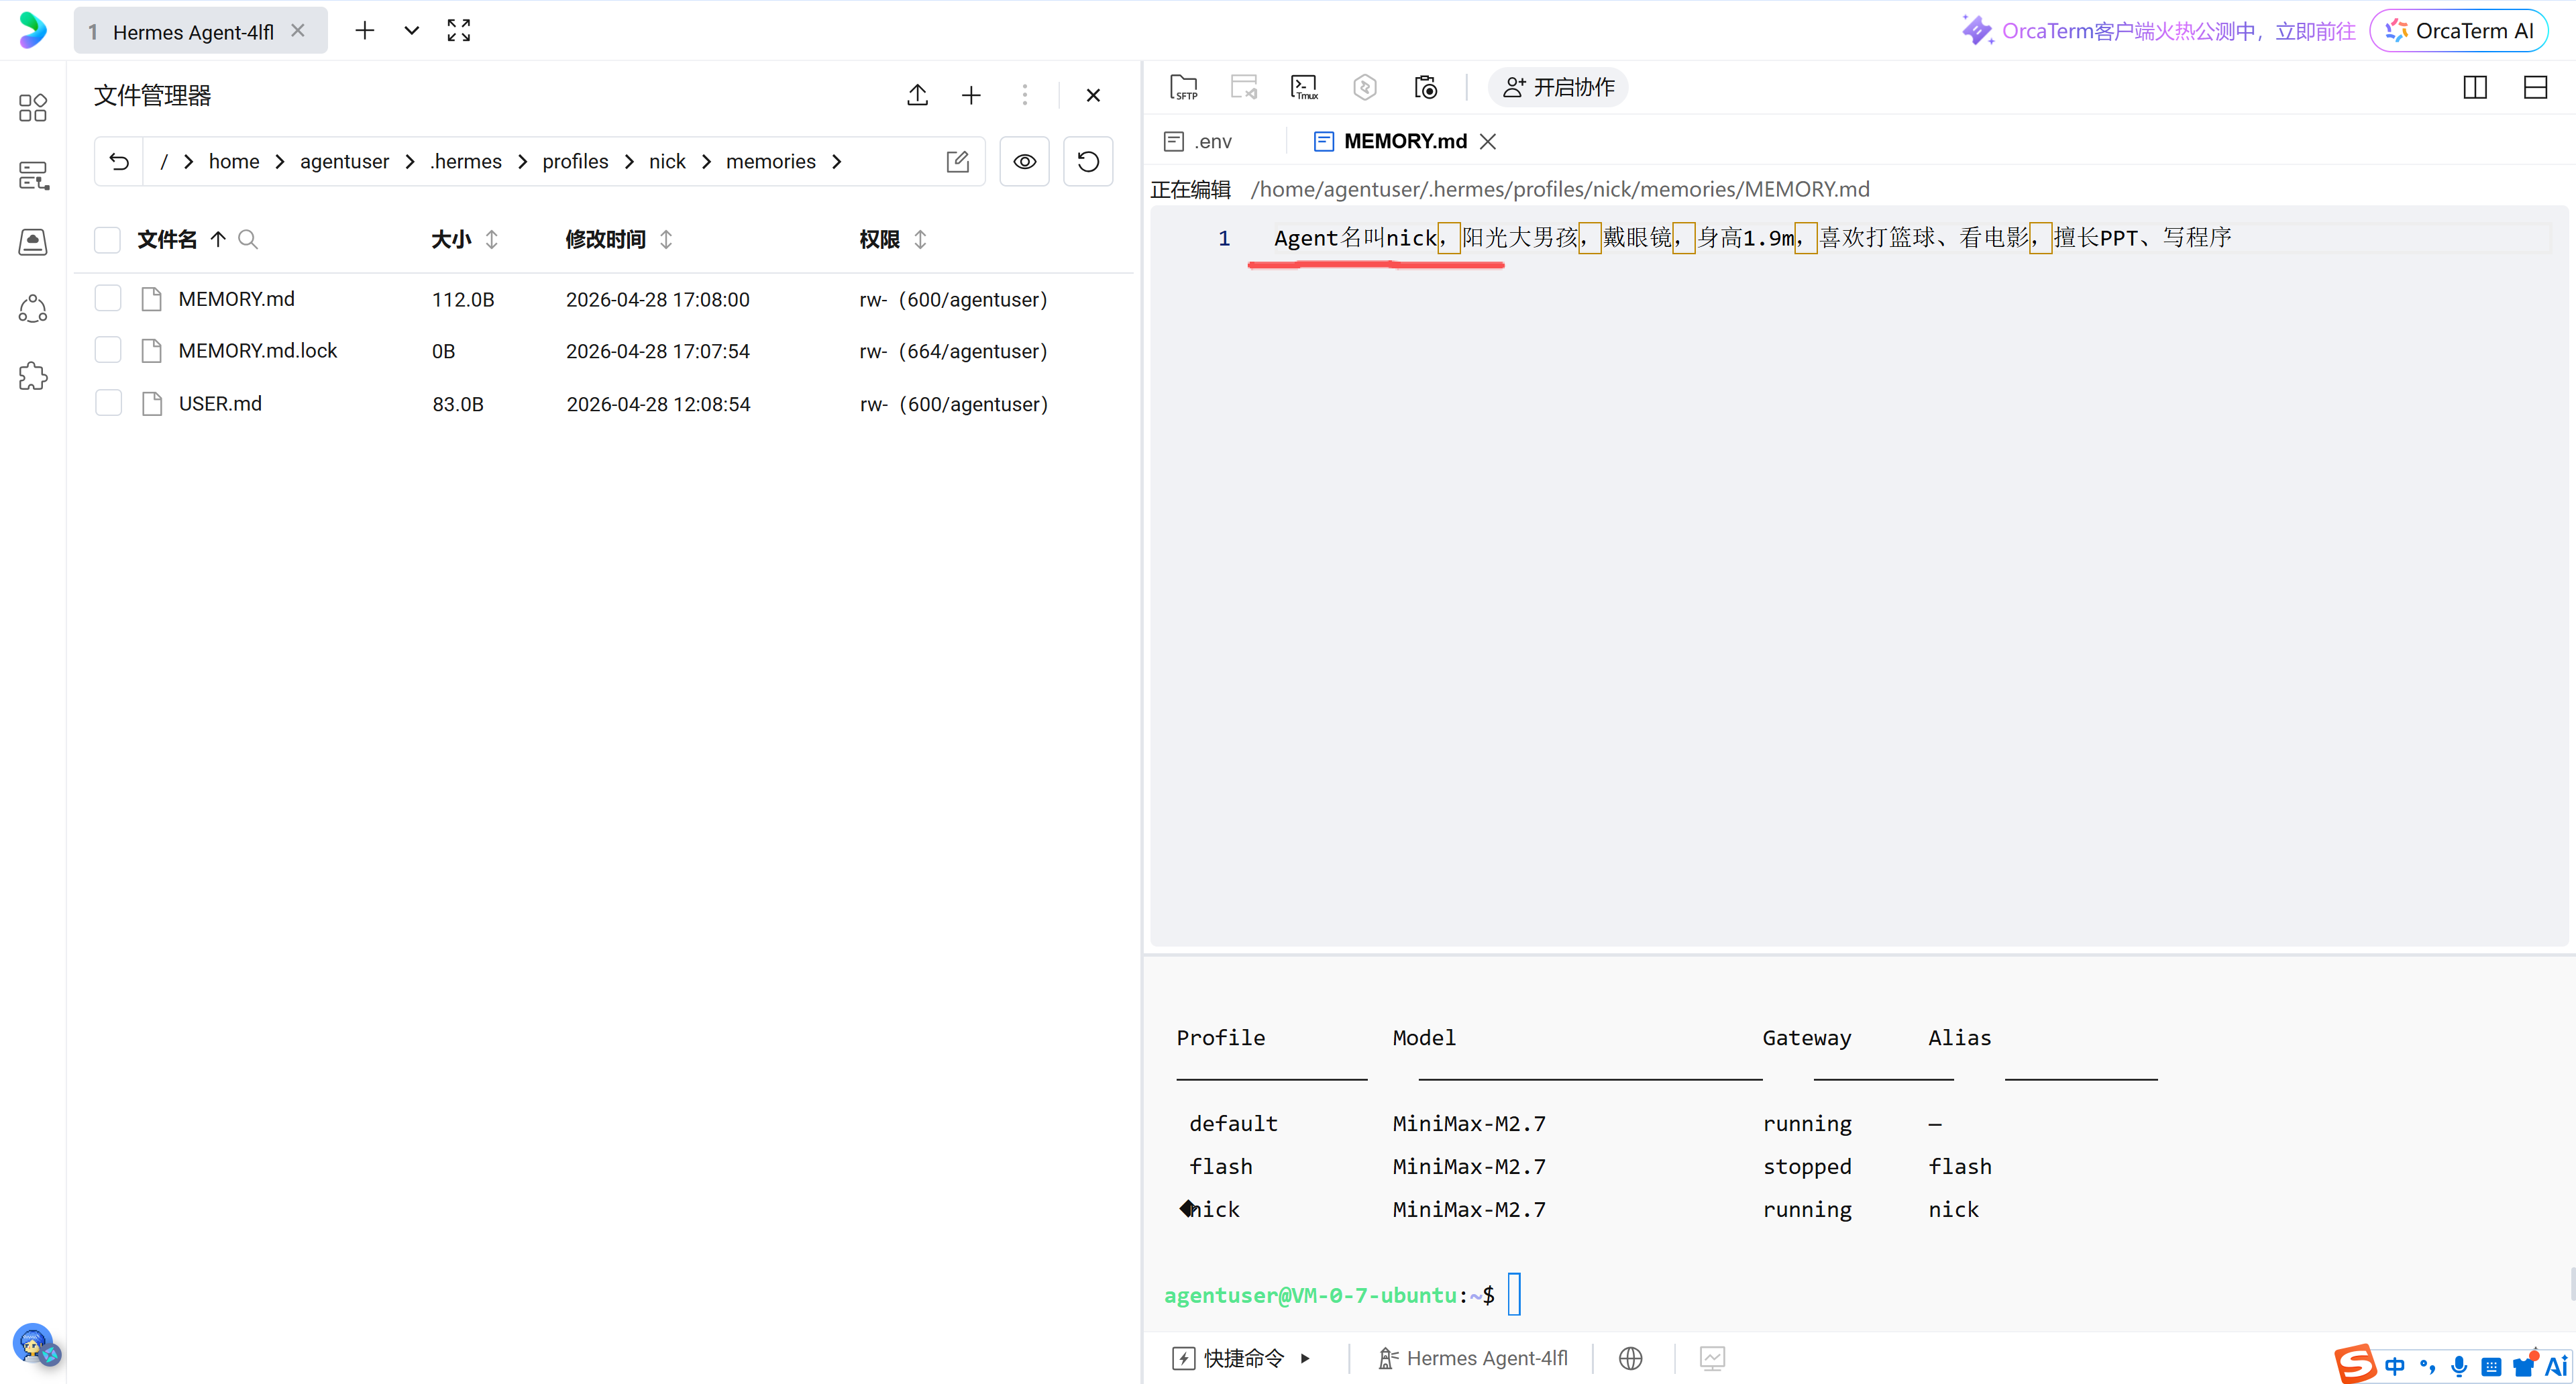The width and height of the screenshot is (2576, 1384).
Task: Select the USER.md file checkbox
Action: coord(107,403)
